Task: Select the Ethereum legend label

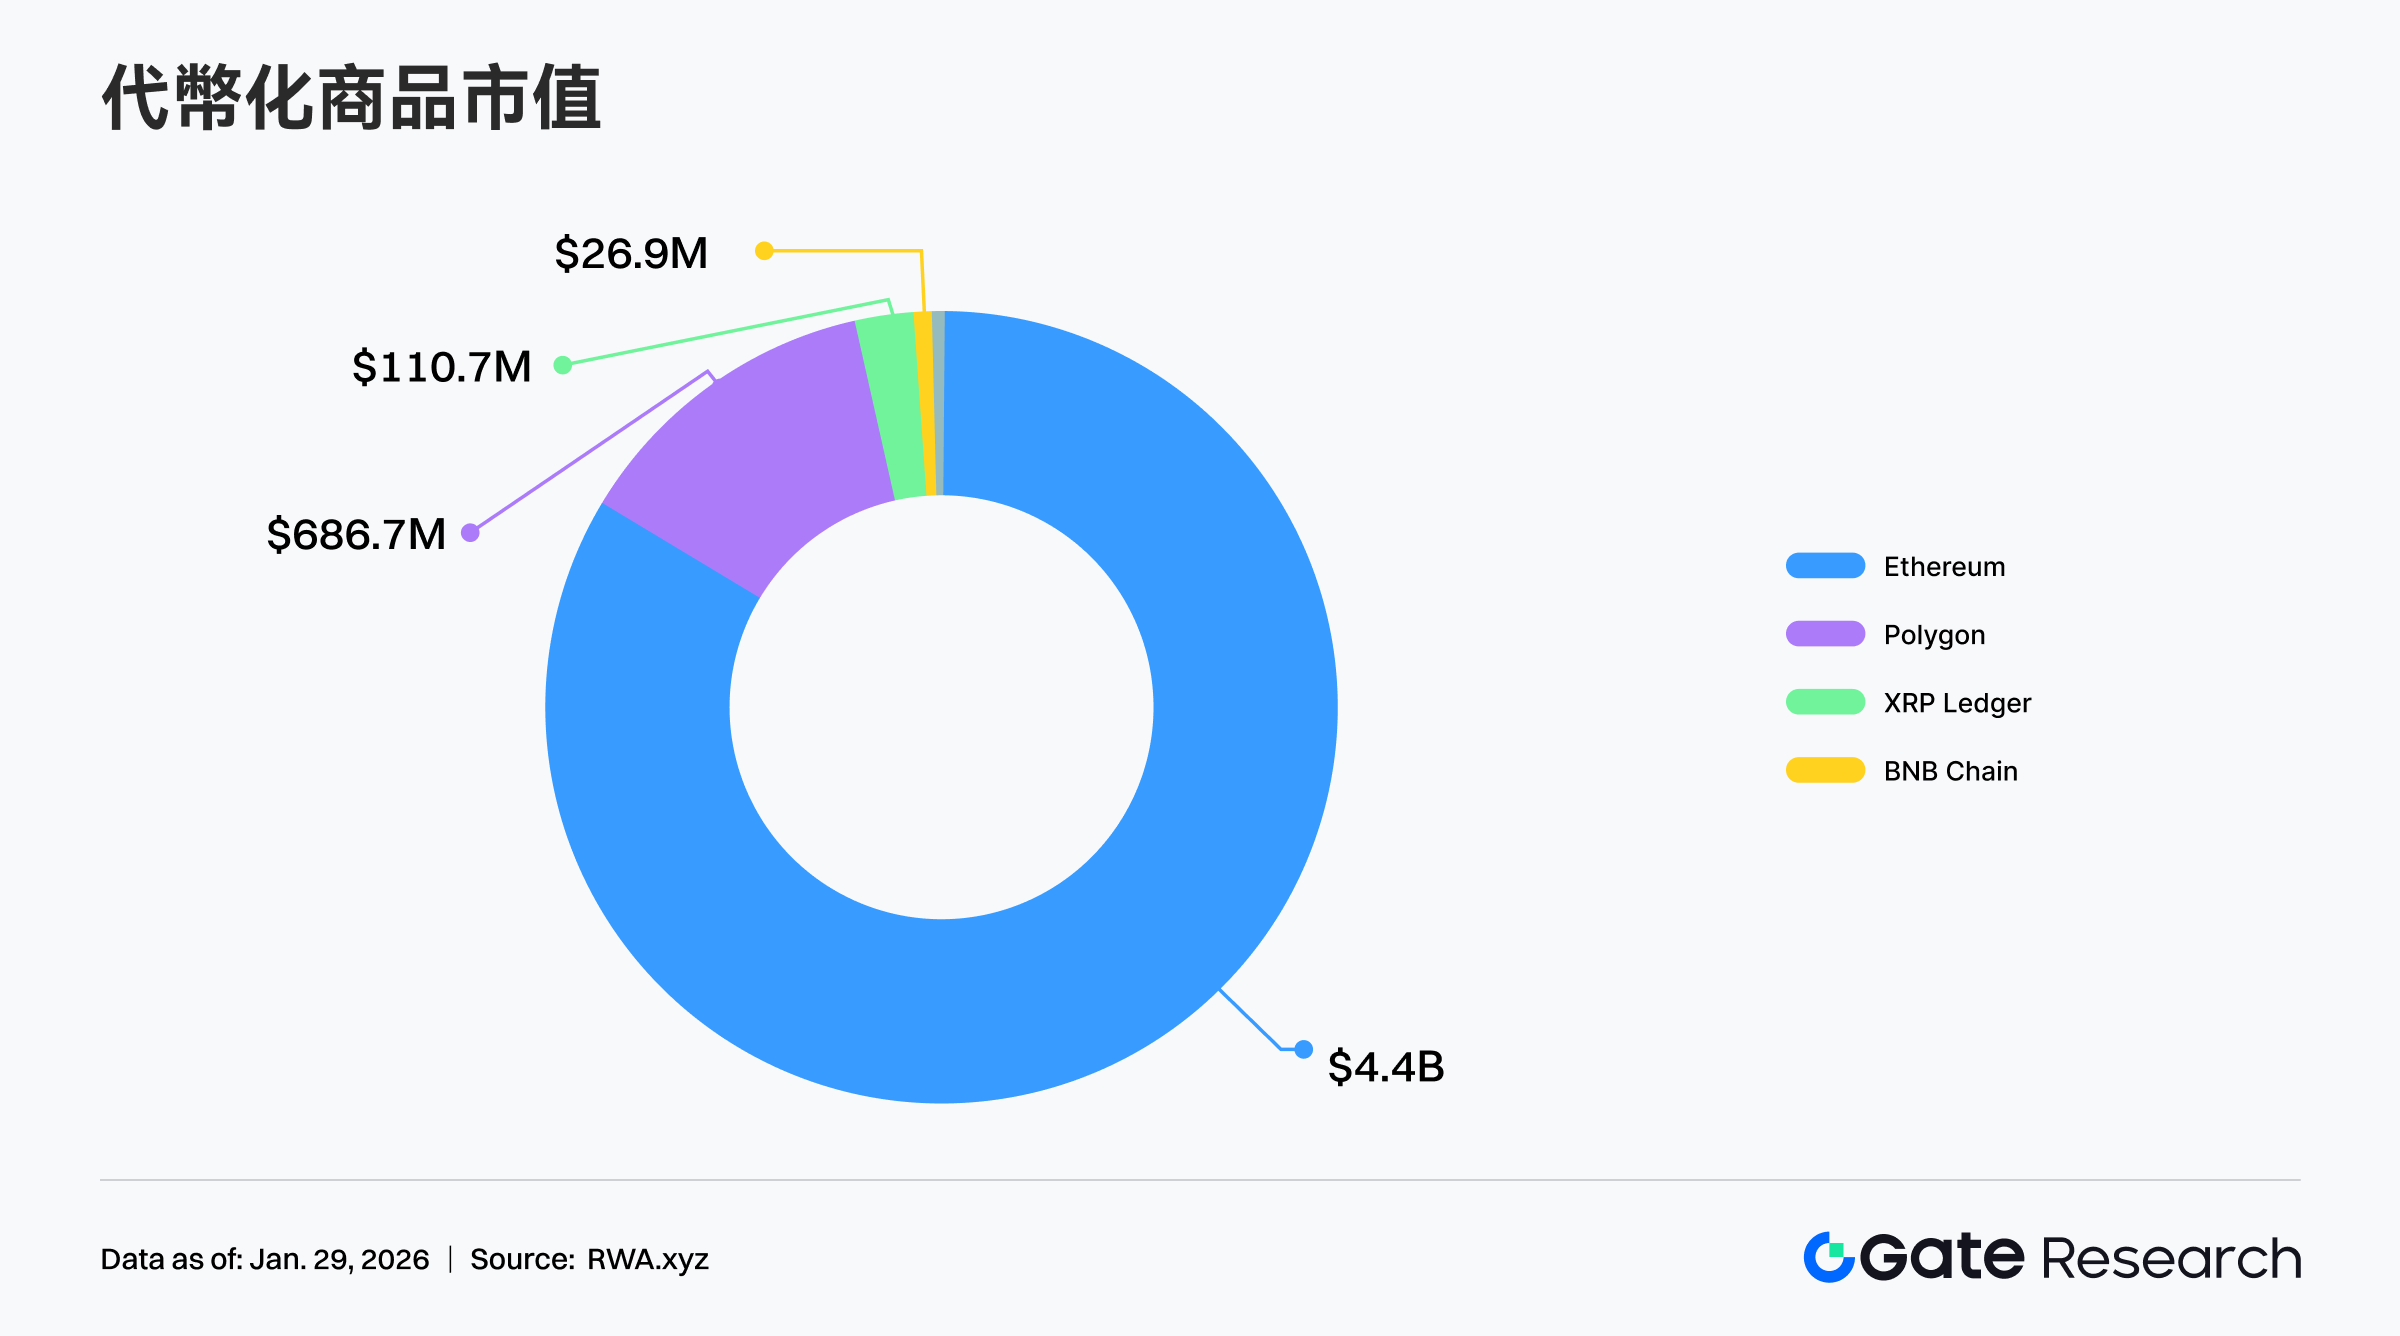Action: (x=1944, y=567)
